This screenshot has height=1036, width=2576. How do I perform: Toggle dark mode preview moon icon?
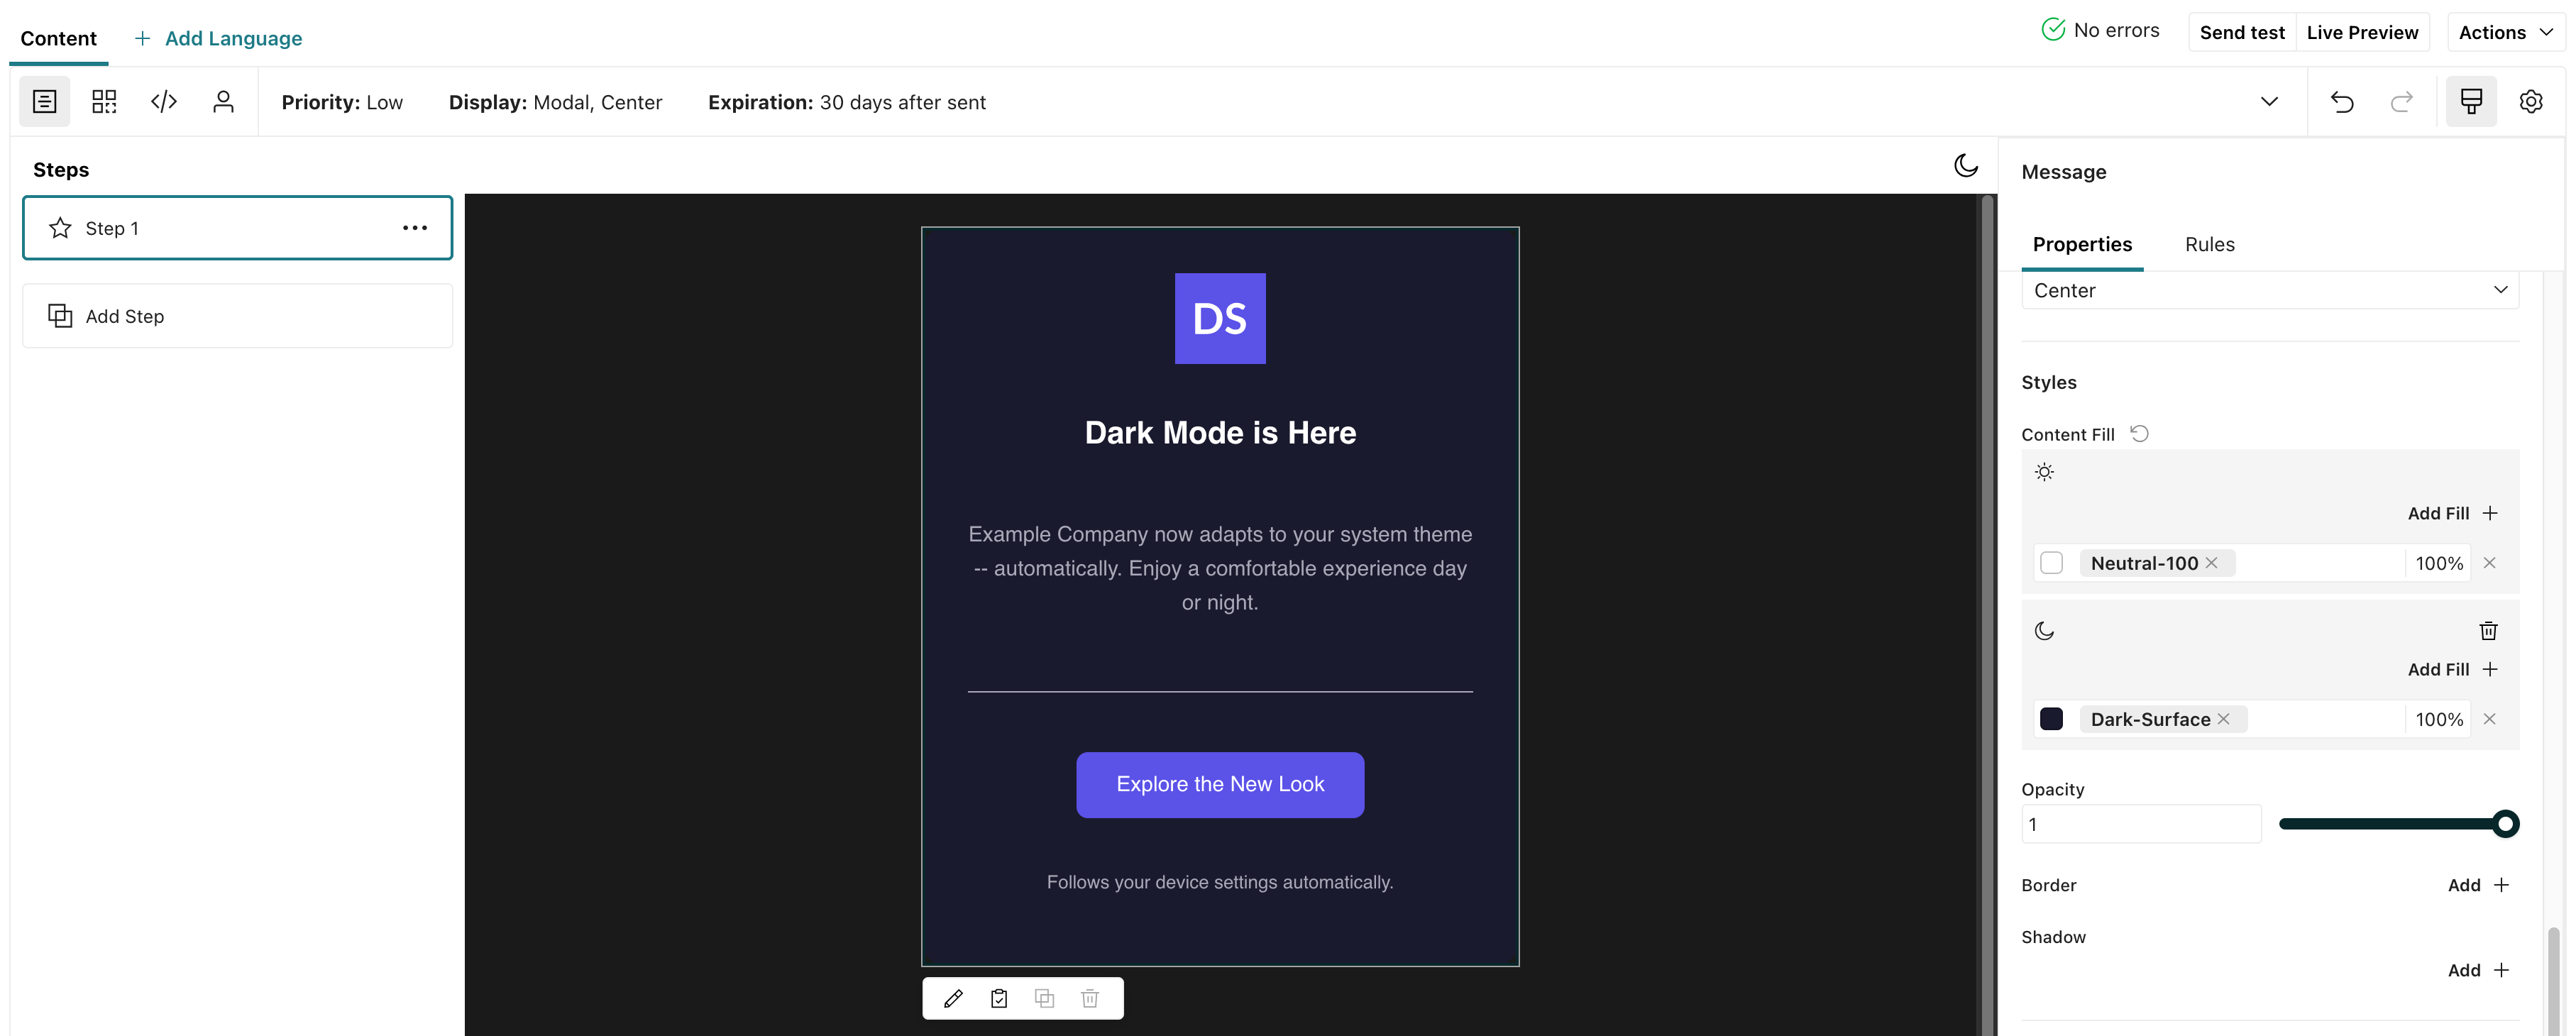(1966, 166)
